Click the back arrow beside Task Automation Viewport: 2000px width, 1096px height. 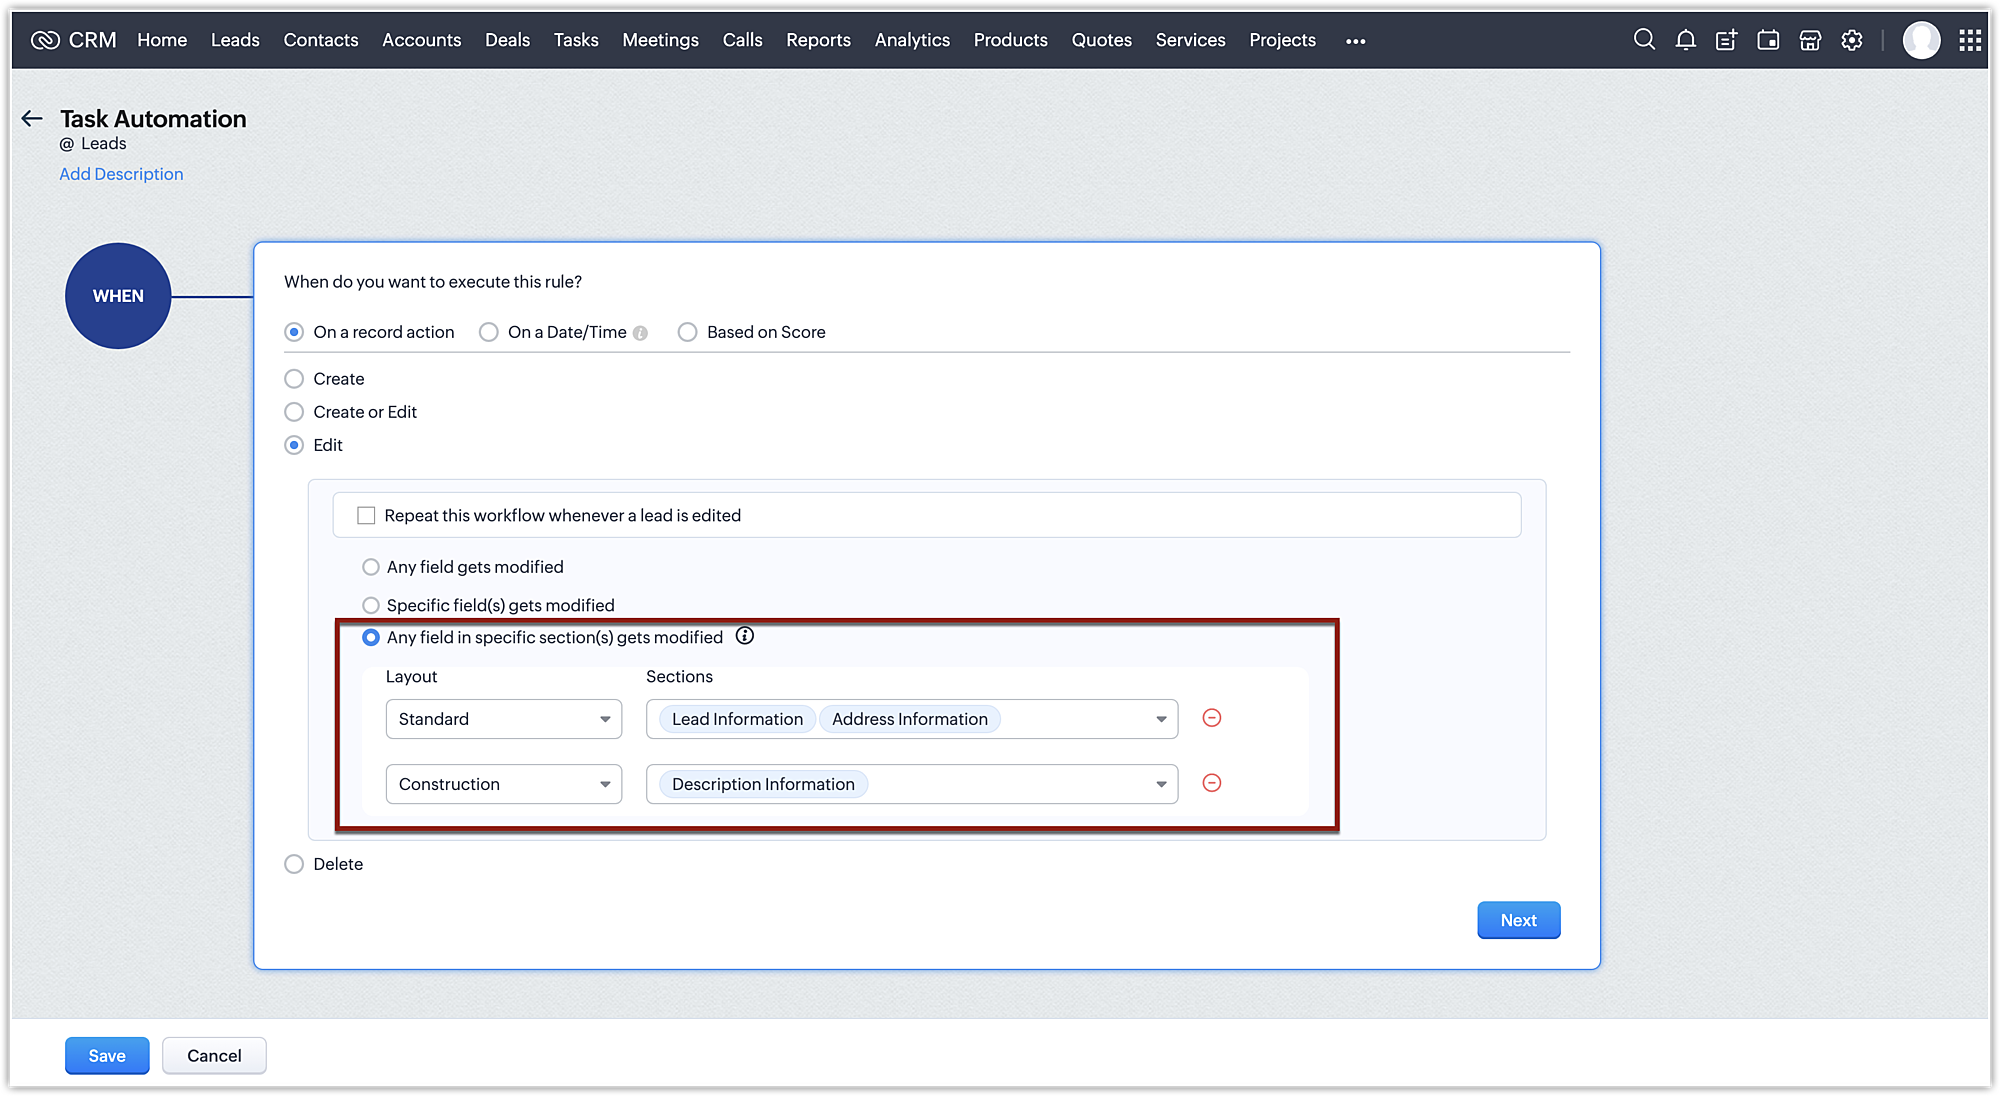[x=32, y=119]
